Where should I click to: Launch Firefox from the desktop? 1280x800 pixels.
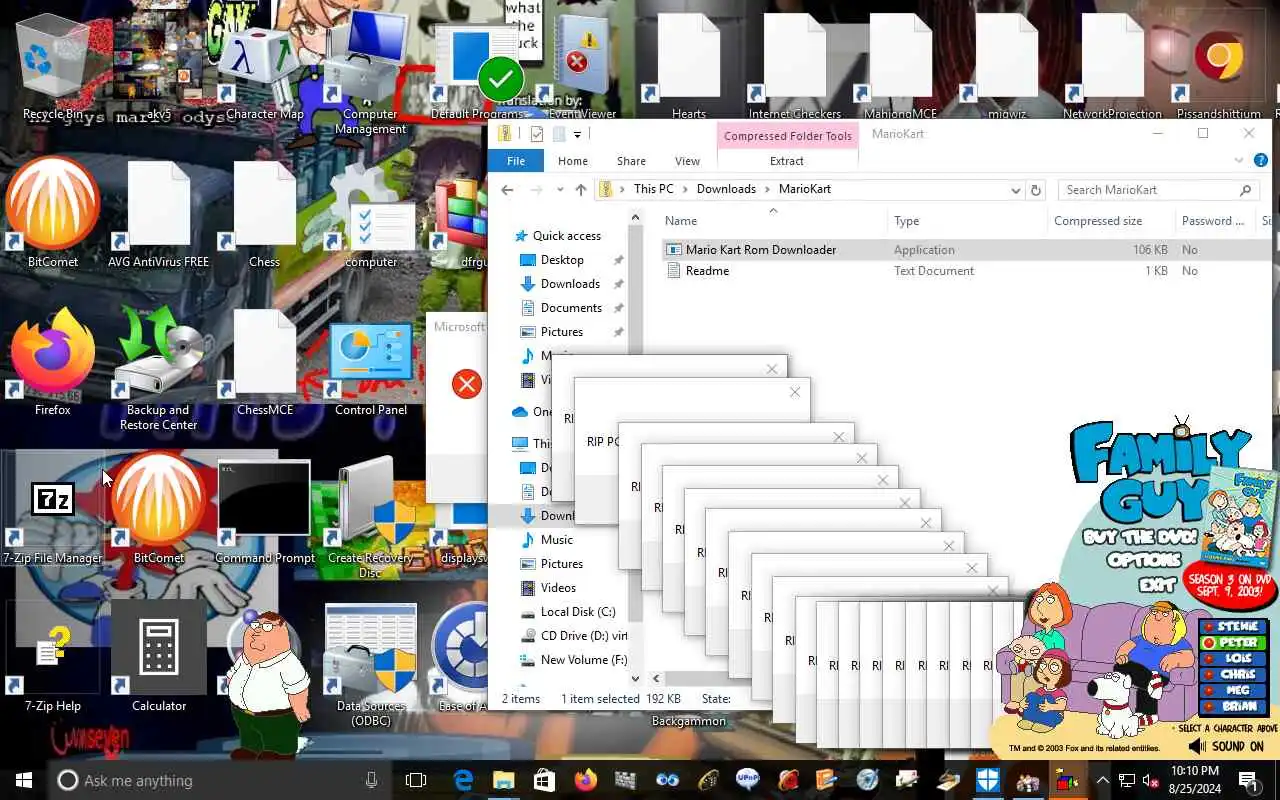coord(52,360)
